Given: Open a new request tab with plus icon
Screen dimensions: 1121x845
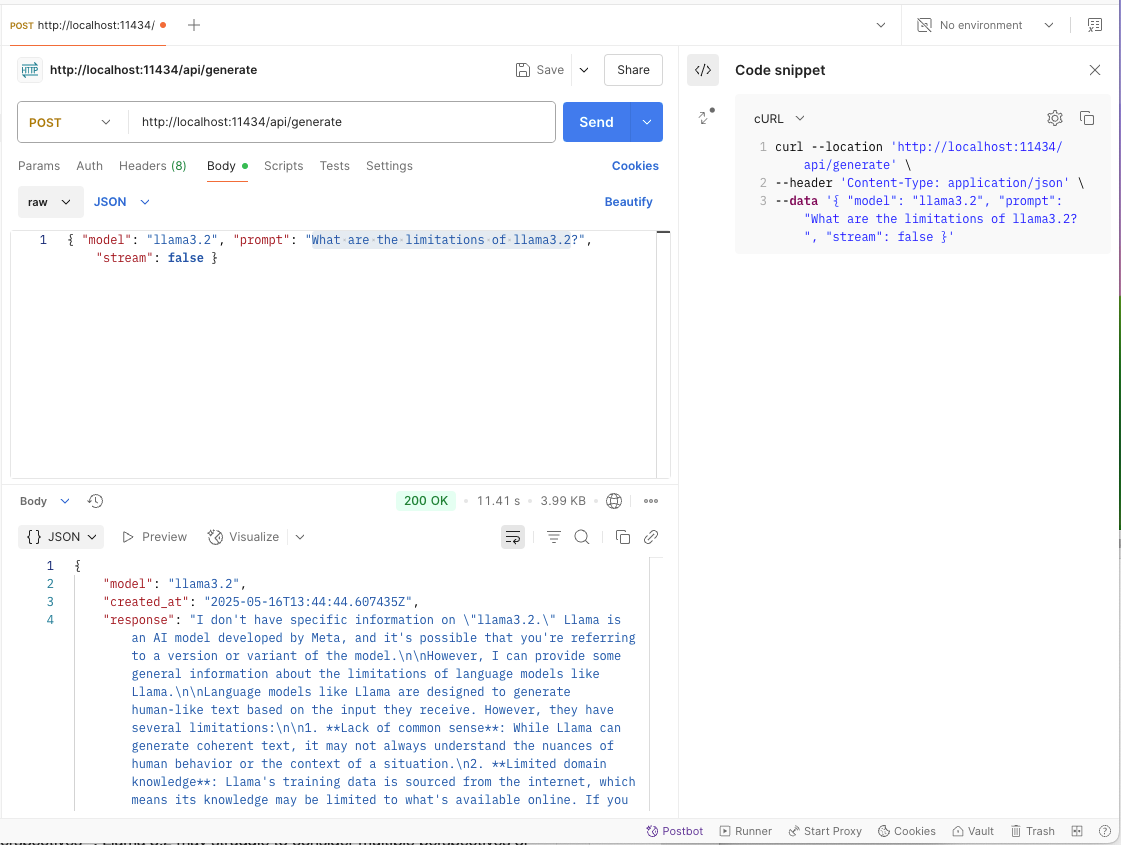Looking at the screenshot, I should (194, 25).
